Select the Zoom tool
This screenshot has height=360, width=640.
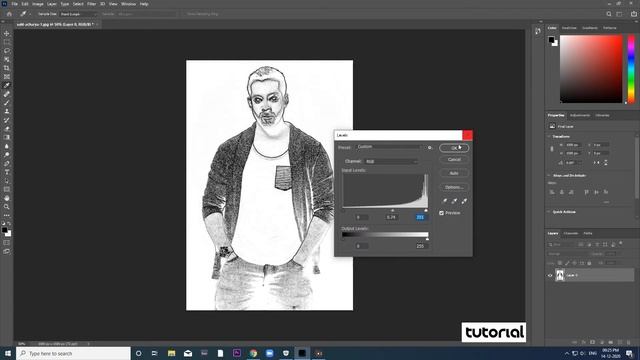[7, 207]
